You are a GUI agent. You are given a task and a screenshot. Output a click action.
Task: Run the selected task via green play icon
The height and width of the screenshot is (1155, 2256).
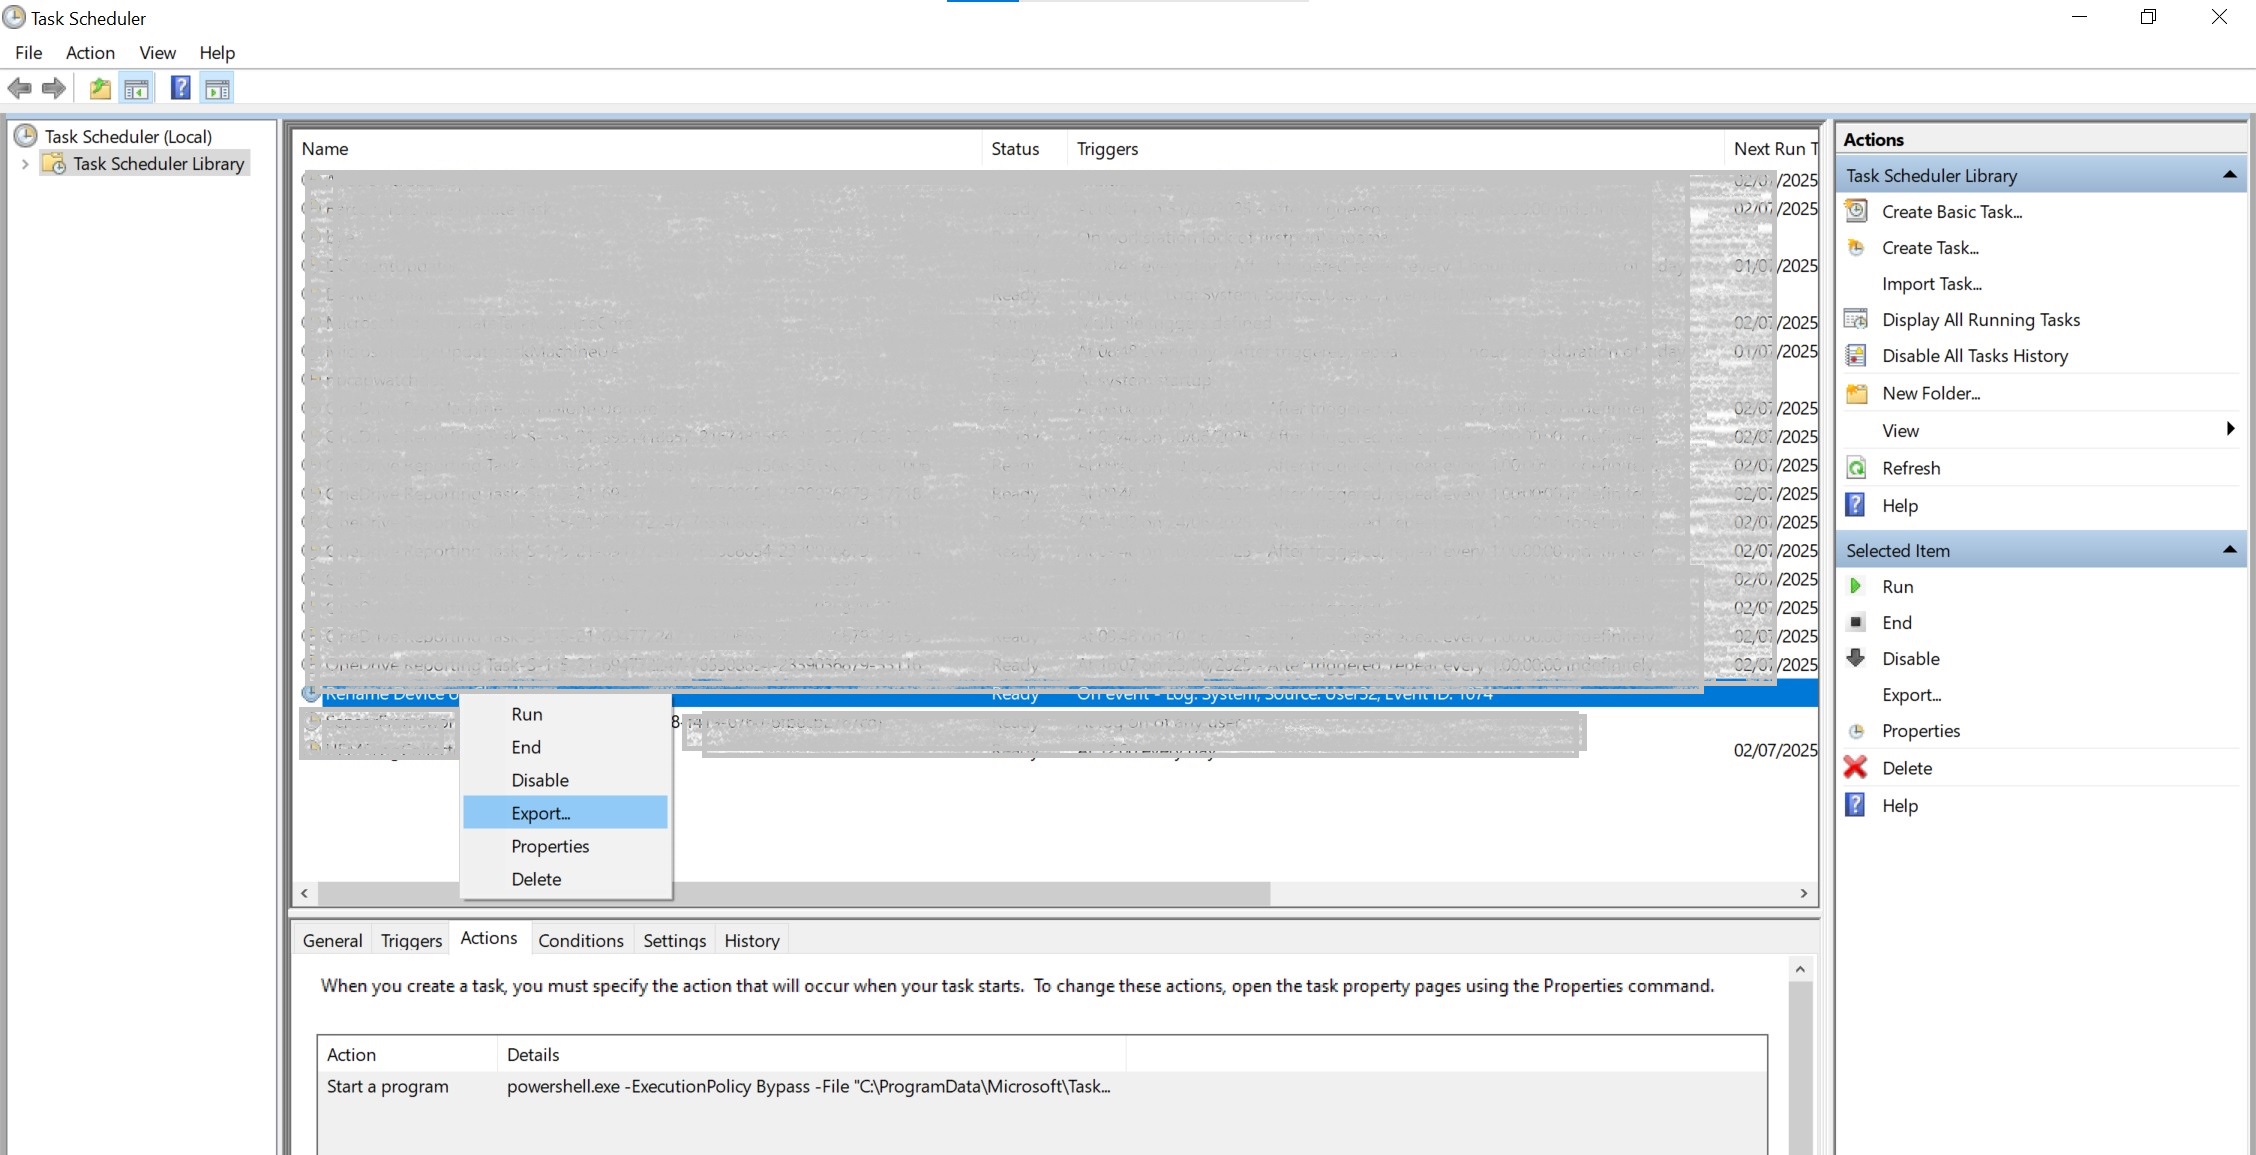(x=1857, y=586)
